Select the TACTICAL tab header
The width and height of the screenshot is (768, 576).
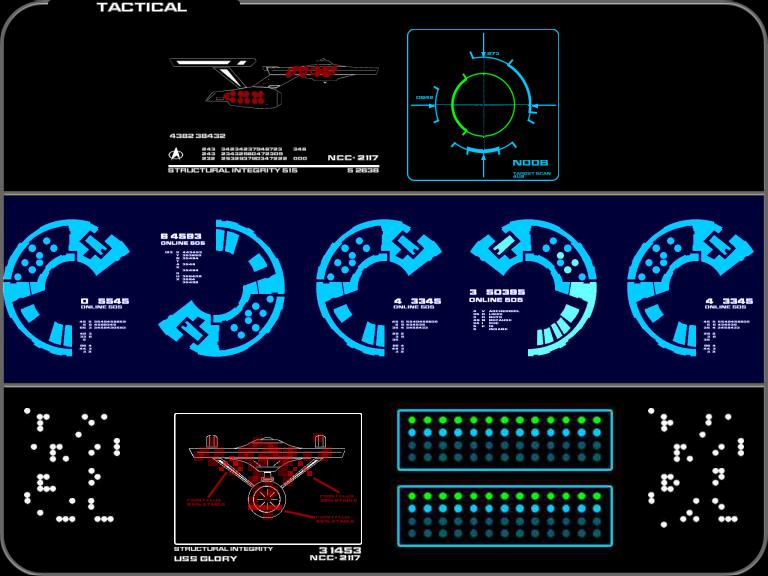(142, 7)
